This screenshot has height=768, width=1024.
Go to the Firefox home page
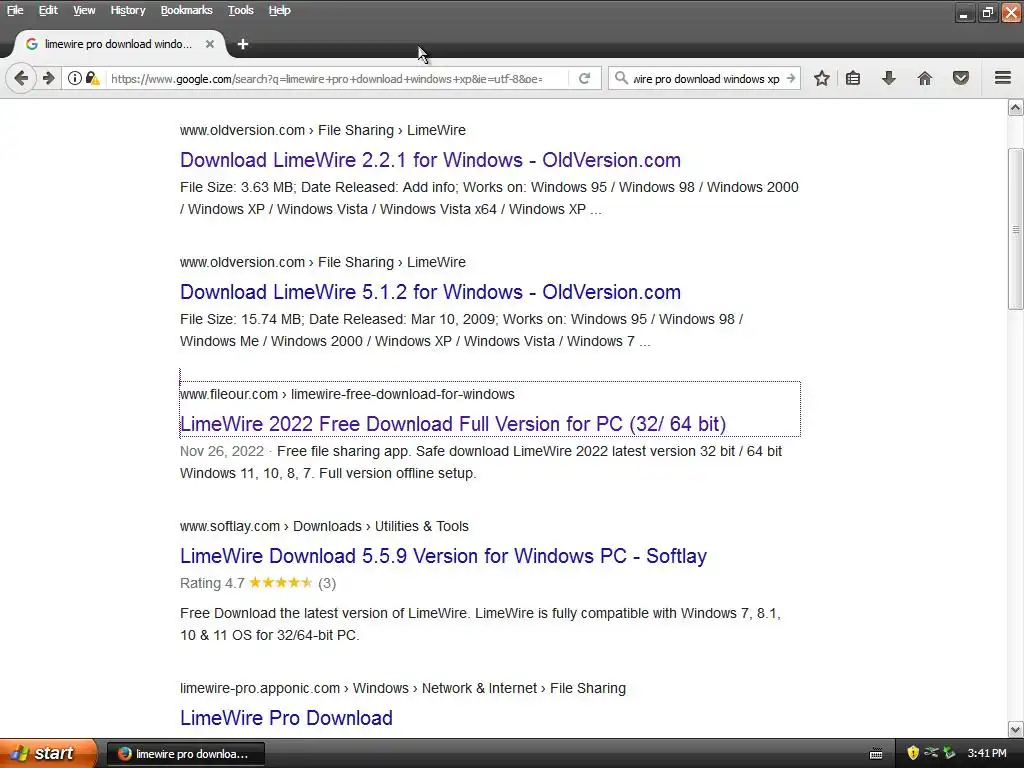pos(925,78)
